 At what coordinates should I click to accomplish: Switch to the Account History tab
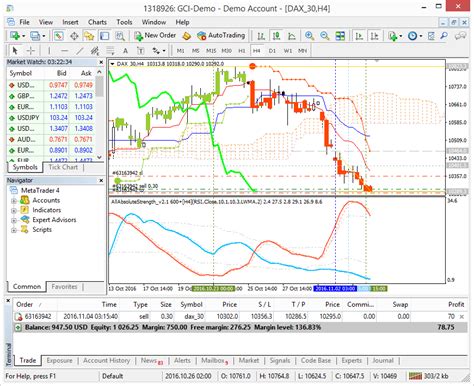[x=107, y=361]
